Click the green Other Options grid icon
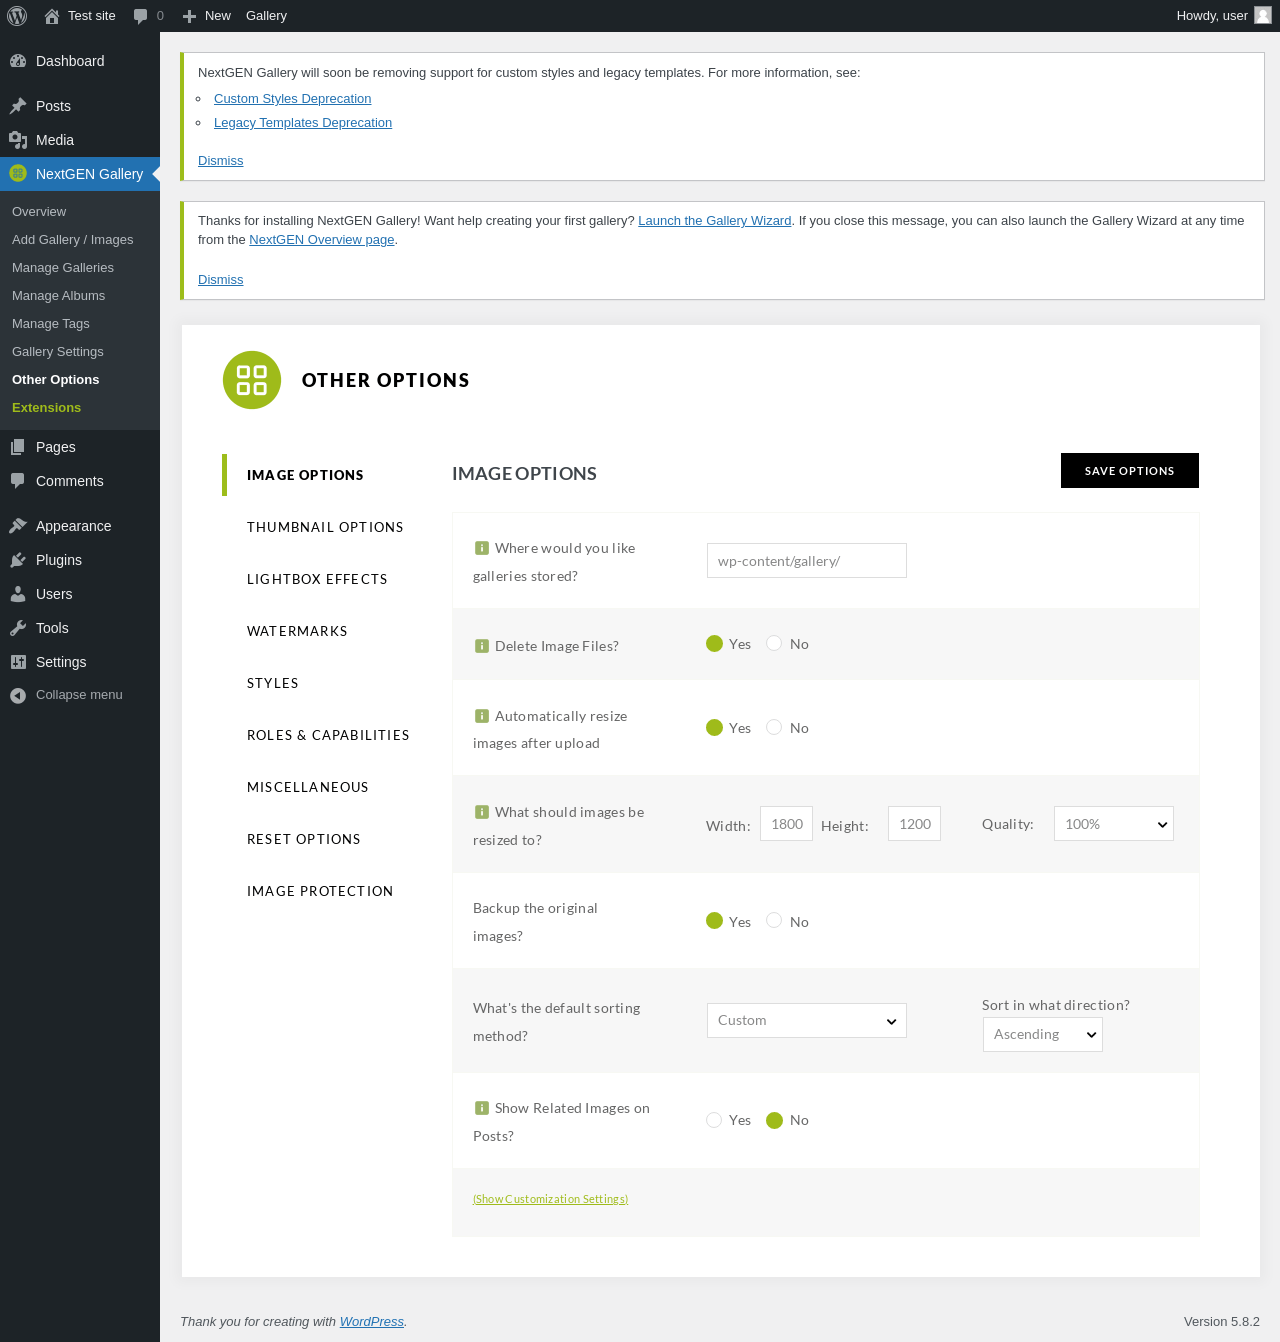 pos(252,380)
